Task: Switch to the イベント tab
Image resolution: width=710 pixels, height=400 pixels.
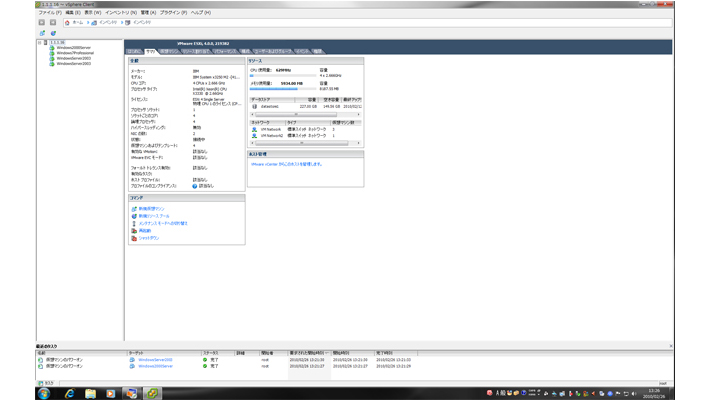Action: coord(302,51)
